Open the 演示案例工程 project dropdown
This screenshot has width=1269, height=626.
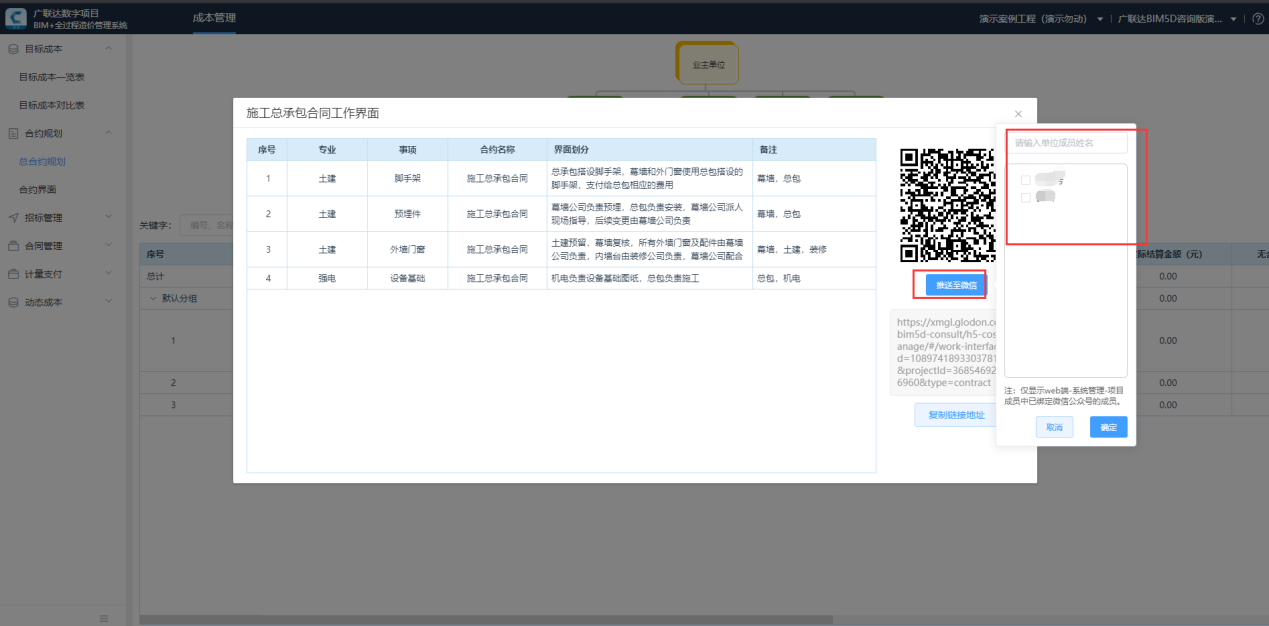point(1041,19)
